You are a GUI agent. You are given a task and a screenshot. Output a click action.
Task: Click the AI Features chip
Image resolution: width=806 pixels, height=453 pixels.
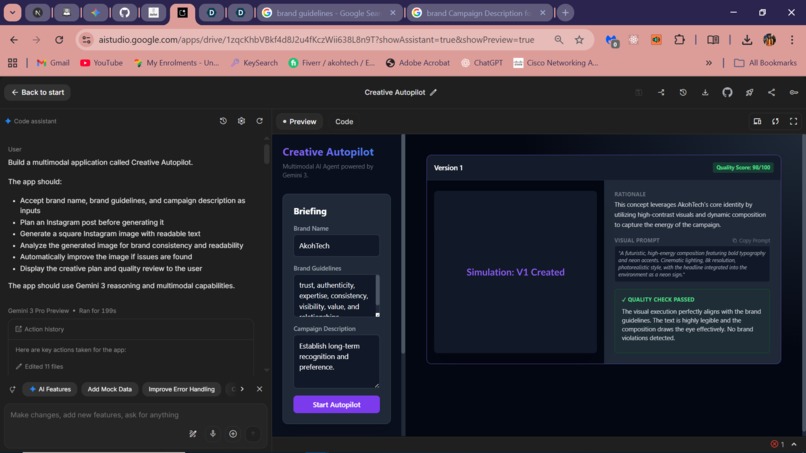click(50, 389)
